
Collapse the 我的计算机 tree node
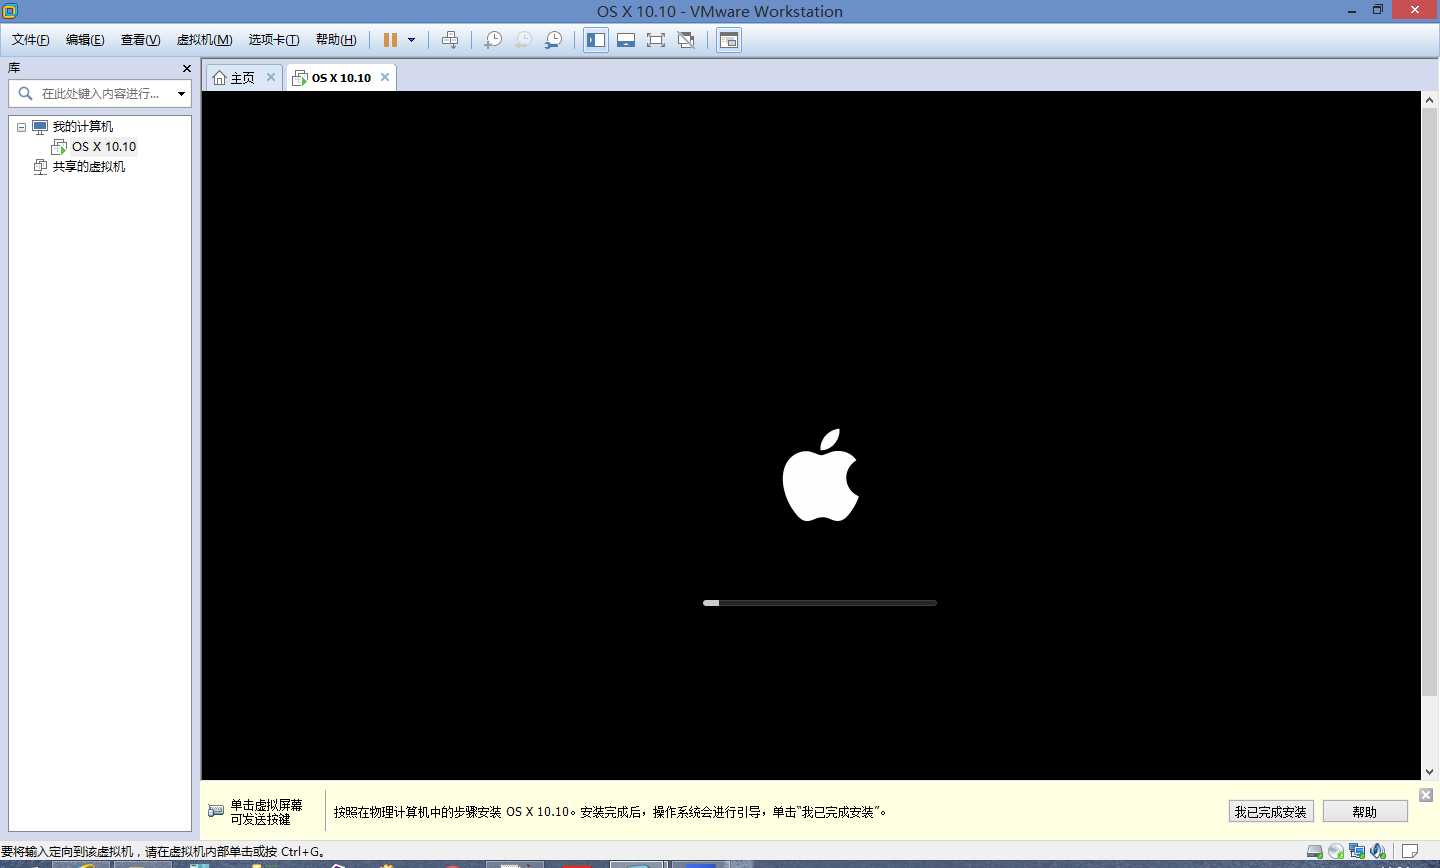pos(21,127)
